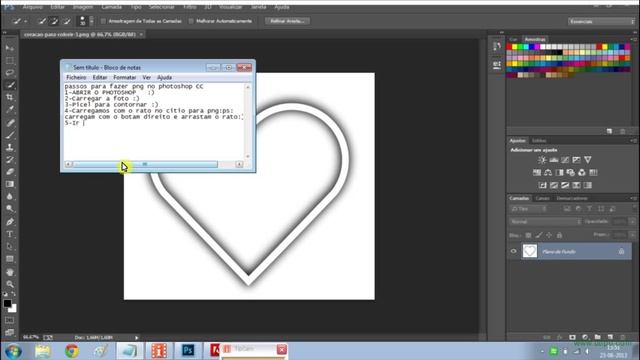The image size is (640, 360).
Task: Choose Add to Selection mode in options bar
Action: [x=54, y=21]
